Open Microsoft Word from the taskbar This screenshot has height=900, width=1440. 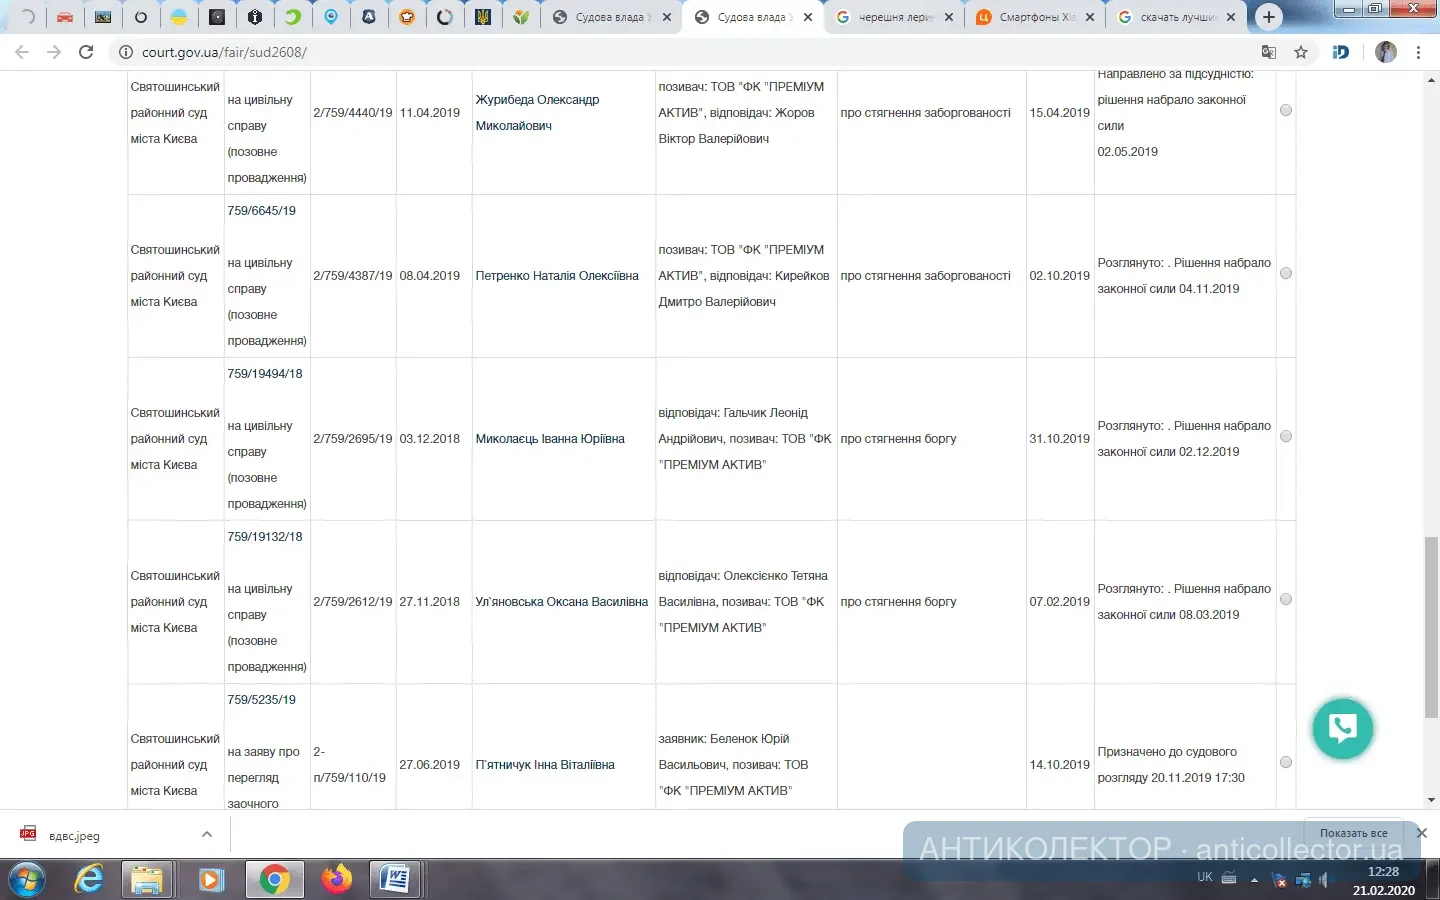click(x=395, y=880)
